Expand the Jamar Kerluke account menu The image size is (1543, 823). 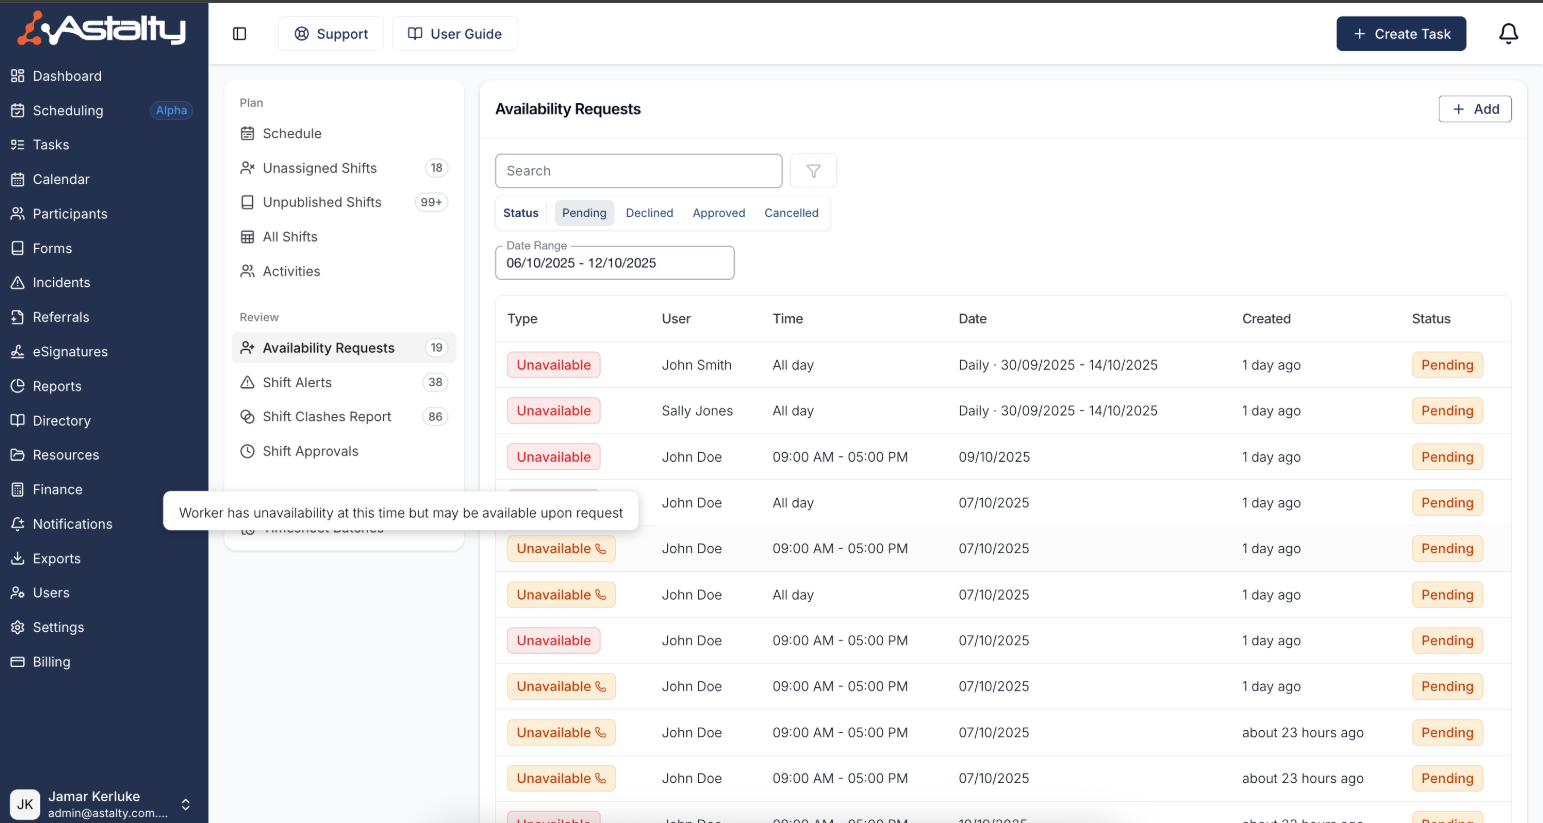point(185,804)
